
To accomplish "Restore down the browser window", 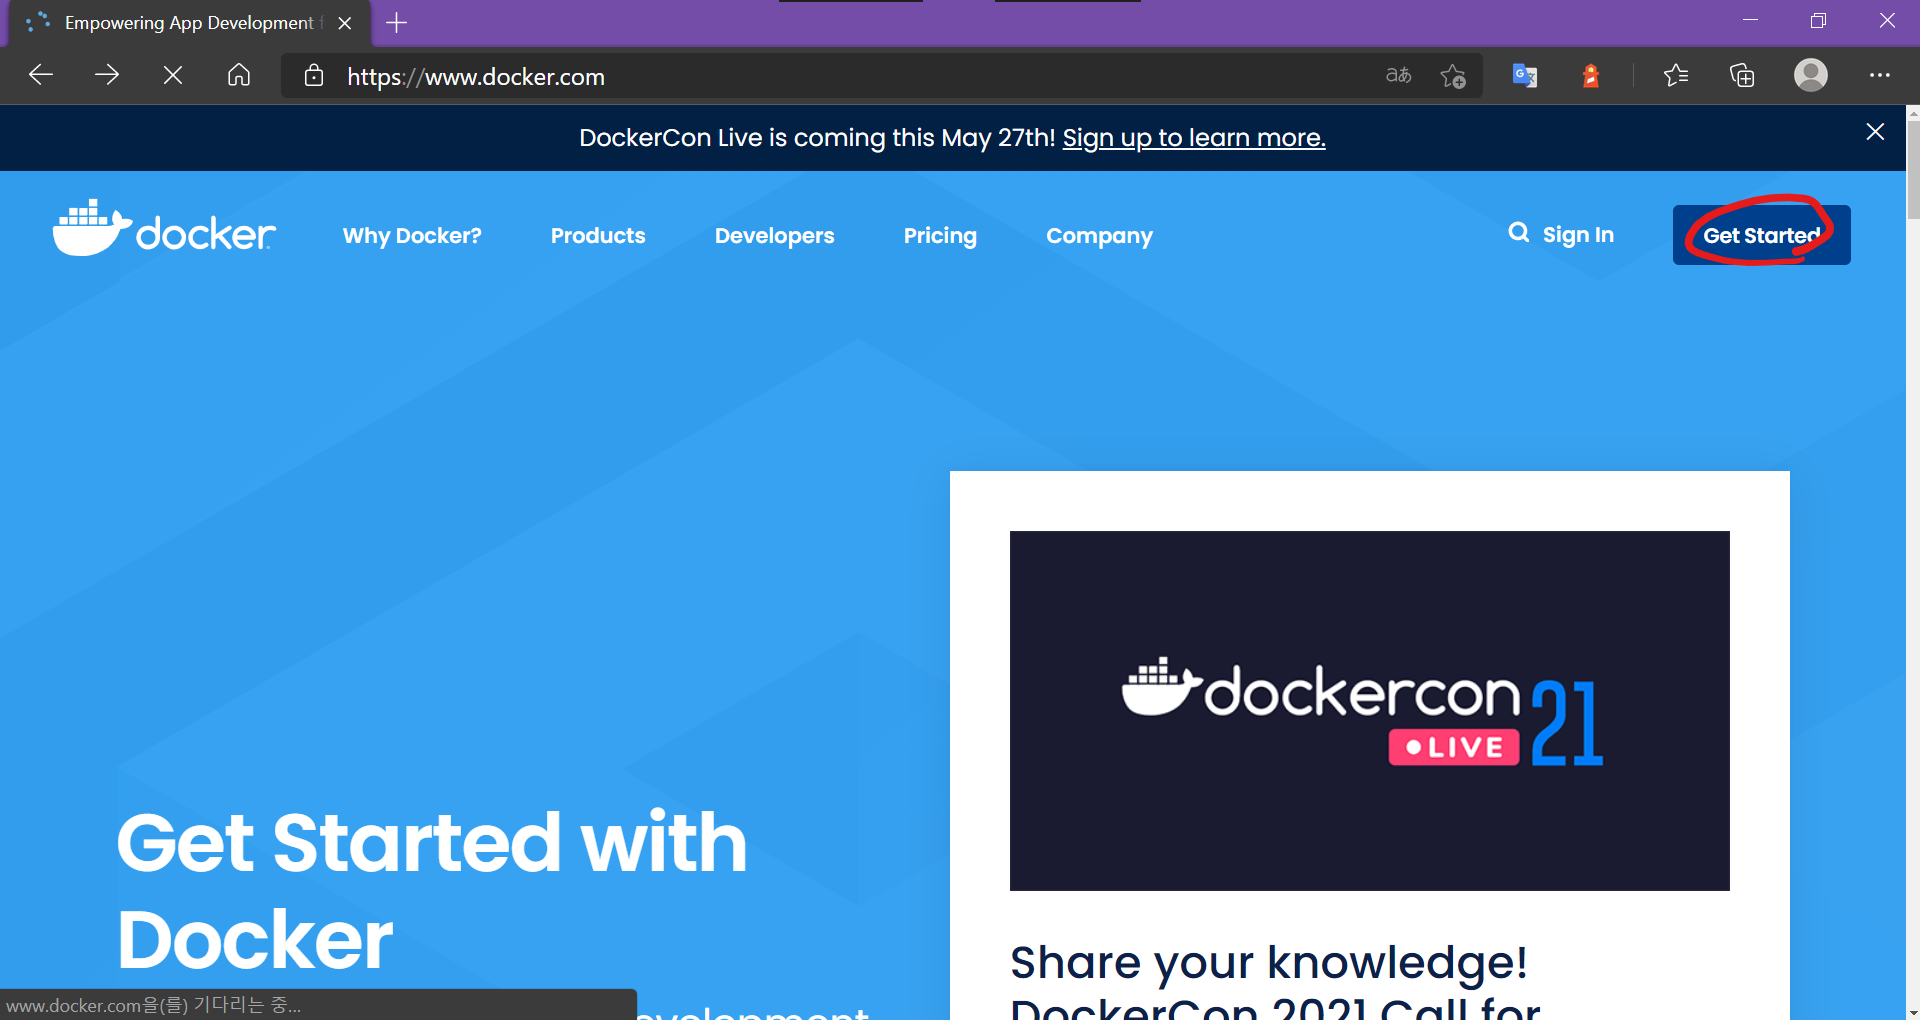I will (1818, 21).
